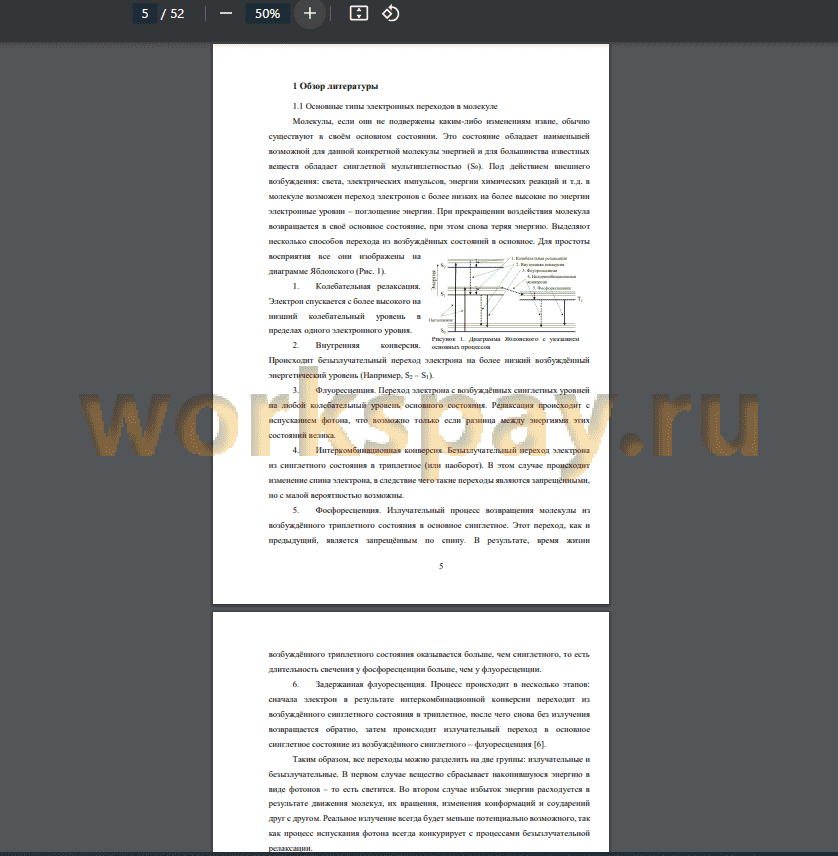Click the figure caption "Рисунок 1. Диаграмма Яблонского"

pyautogui.click(x=505, y=343)
